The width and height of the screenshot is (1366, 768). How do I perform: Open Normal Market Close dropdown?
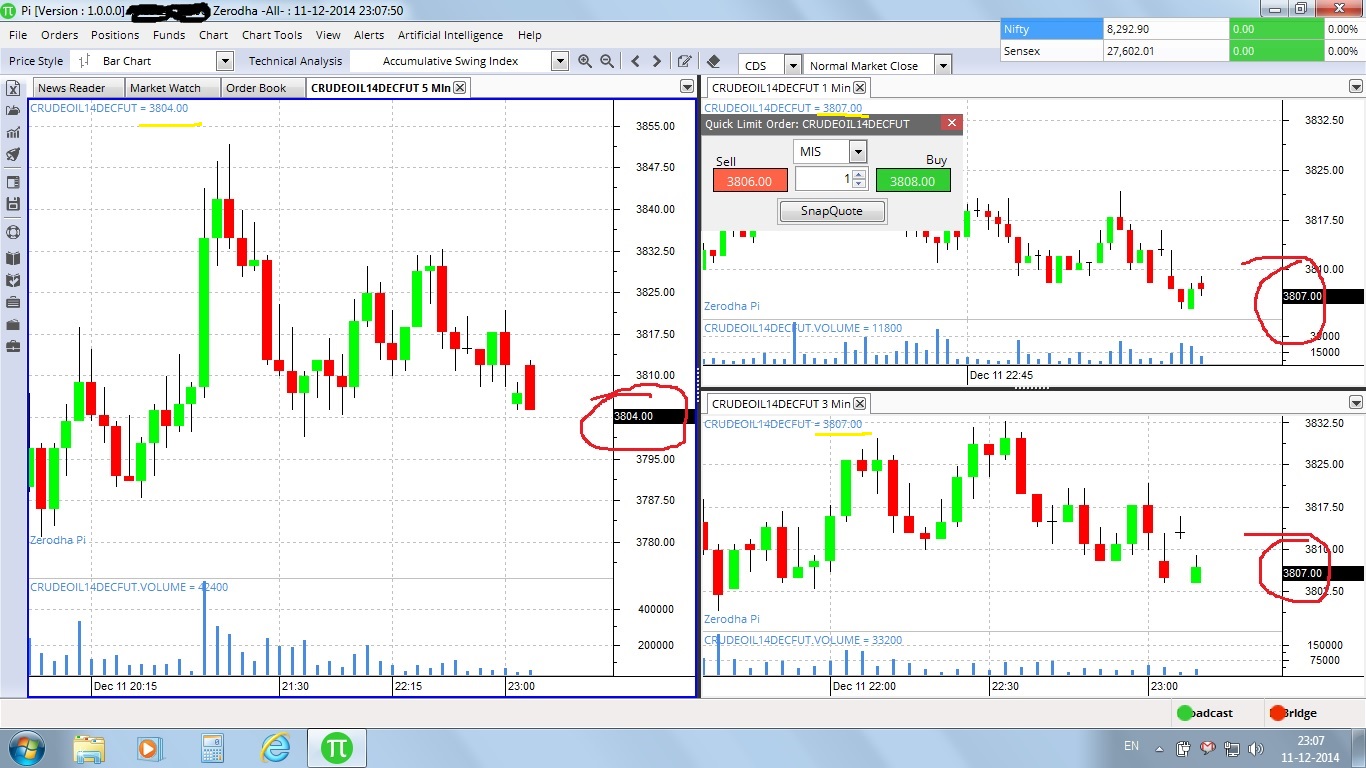pos(941,65)
